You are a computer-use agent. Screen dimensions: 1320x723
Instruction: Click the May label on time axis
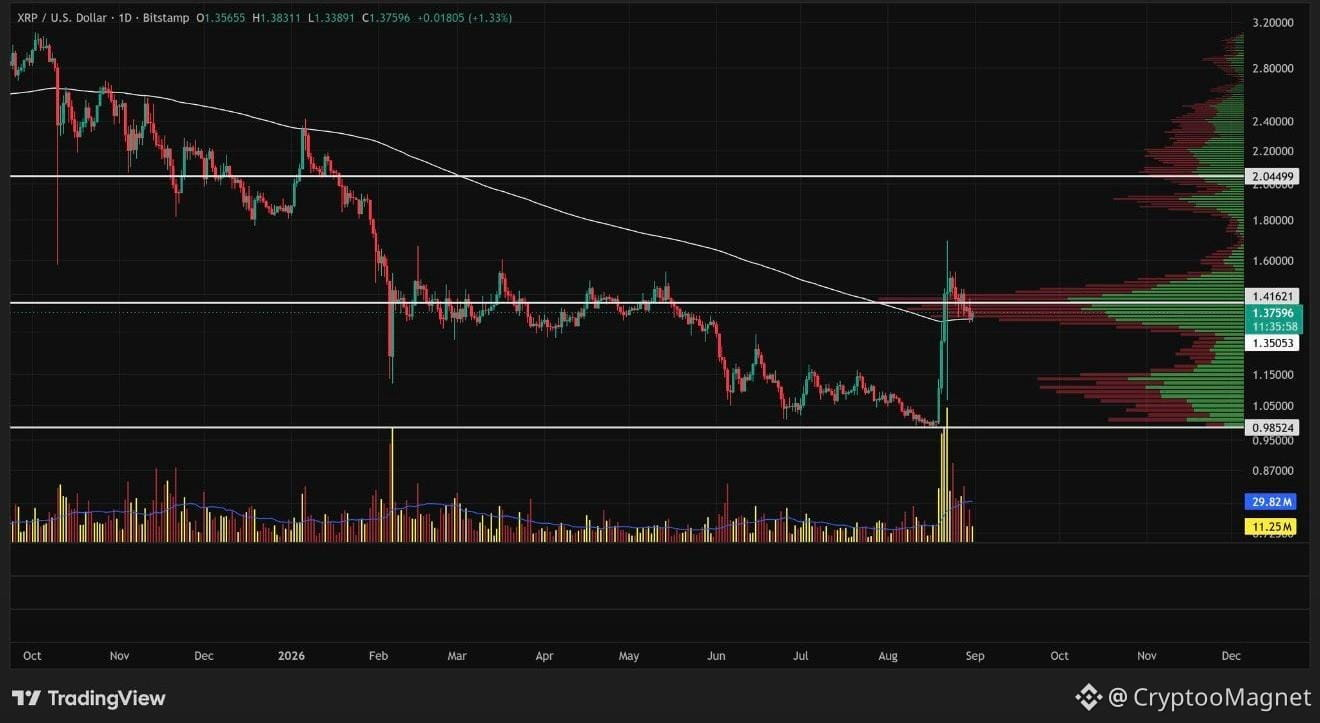coord(629,656)
